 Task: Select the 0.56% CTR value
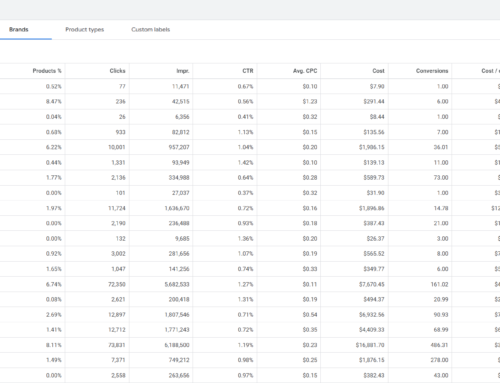[x=245, y=101]
